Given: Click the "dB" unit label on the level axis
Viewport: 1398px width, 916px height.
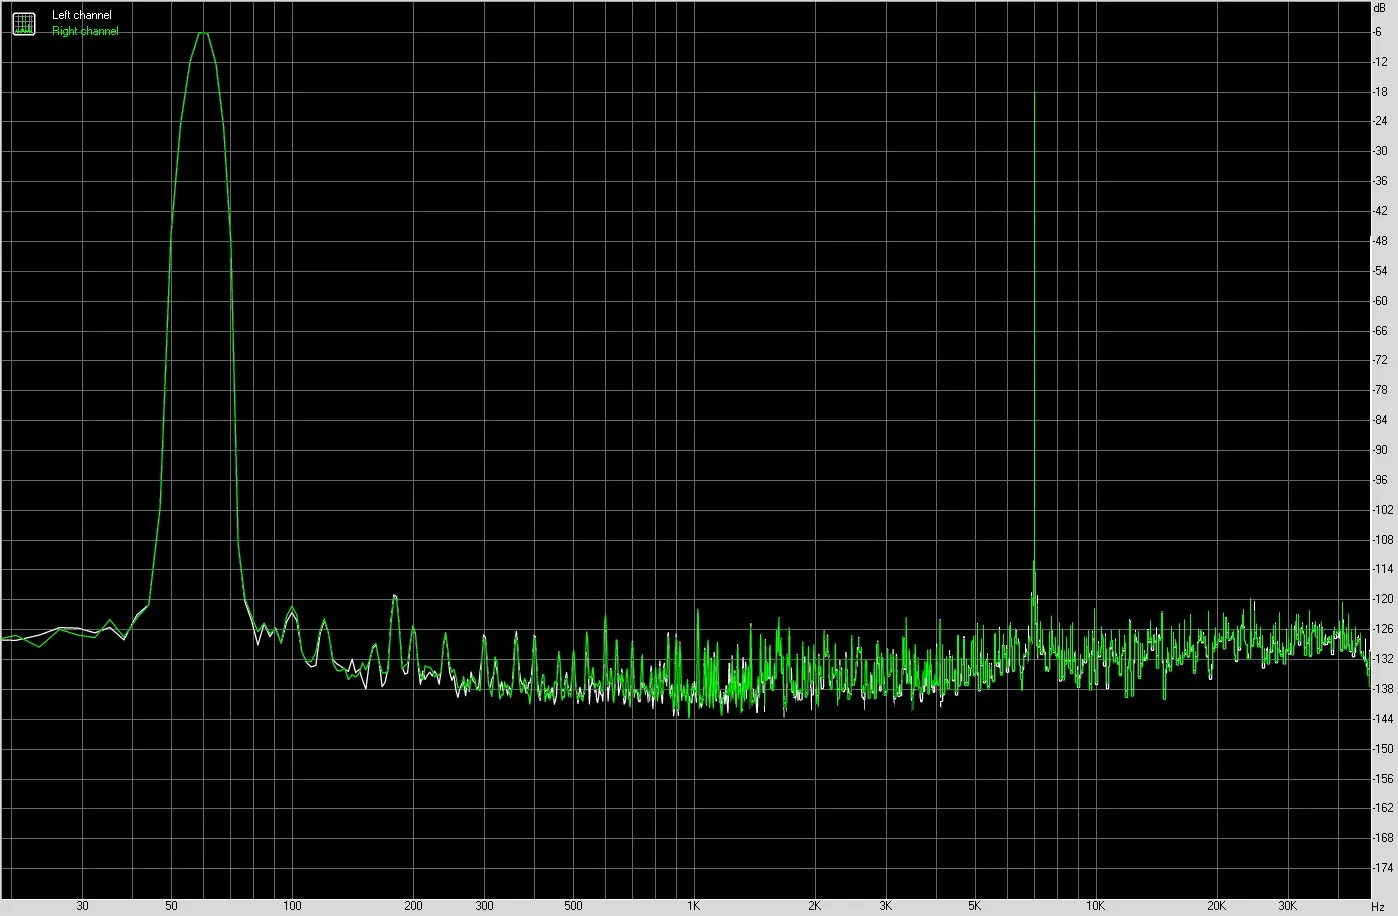Looking at the screenshot, I should (x=1381, y=7).
